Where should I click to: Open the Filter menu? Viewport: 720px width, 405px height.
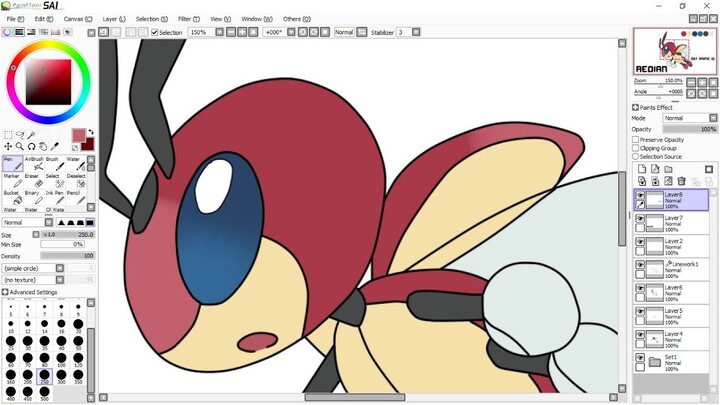tap(189, 19)
